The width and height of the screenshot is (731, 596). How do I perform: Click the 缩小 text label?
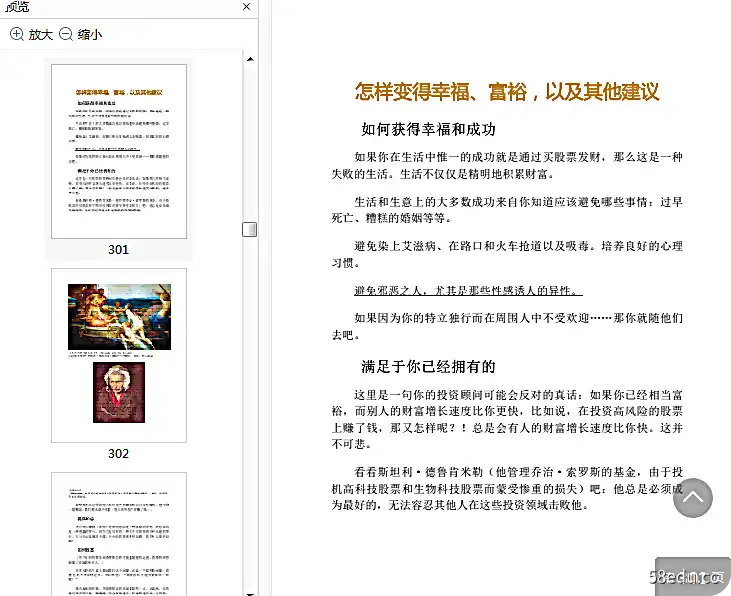(x=90, y=35)
